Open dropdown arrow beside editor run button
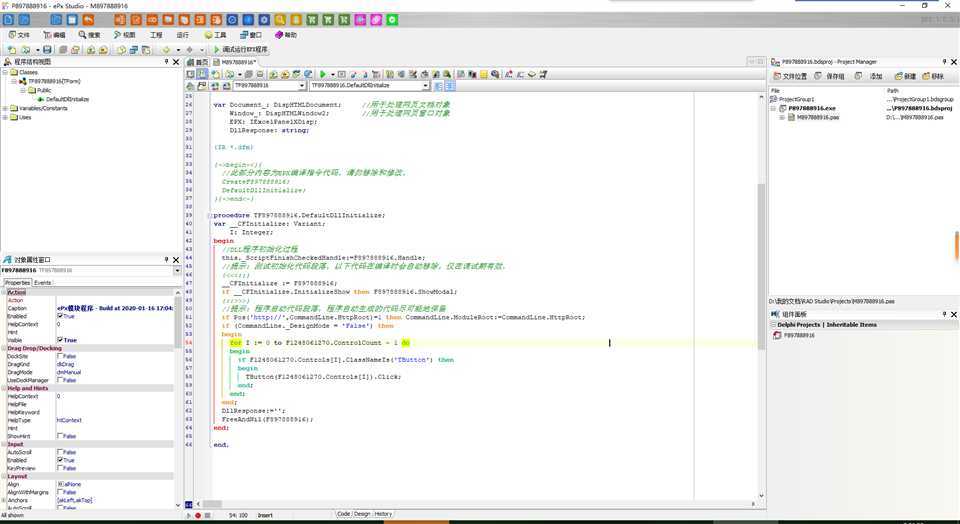The width and height of the screenshot is (960, 524). [x=332, y=74]
